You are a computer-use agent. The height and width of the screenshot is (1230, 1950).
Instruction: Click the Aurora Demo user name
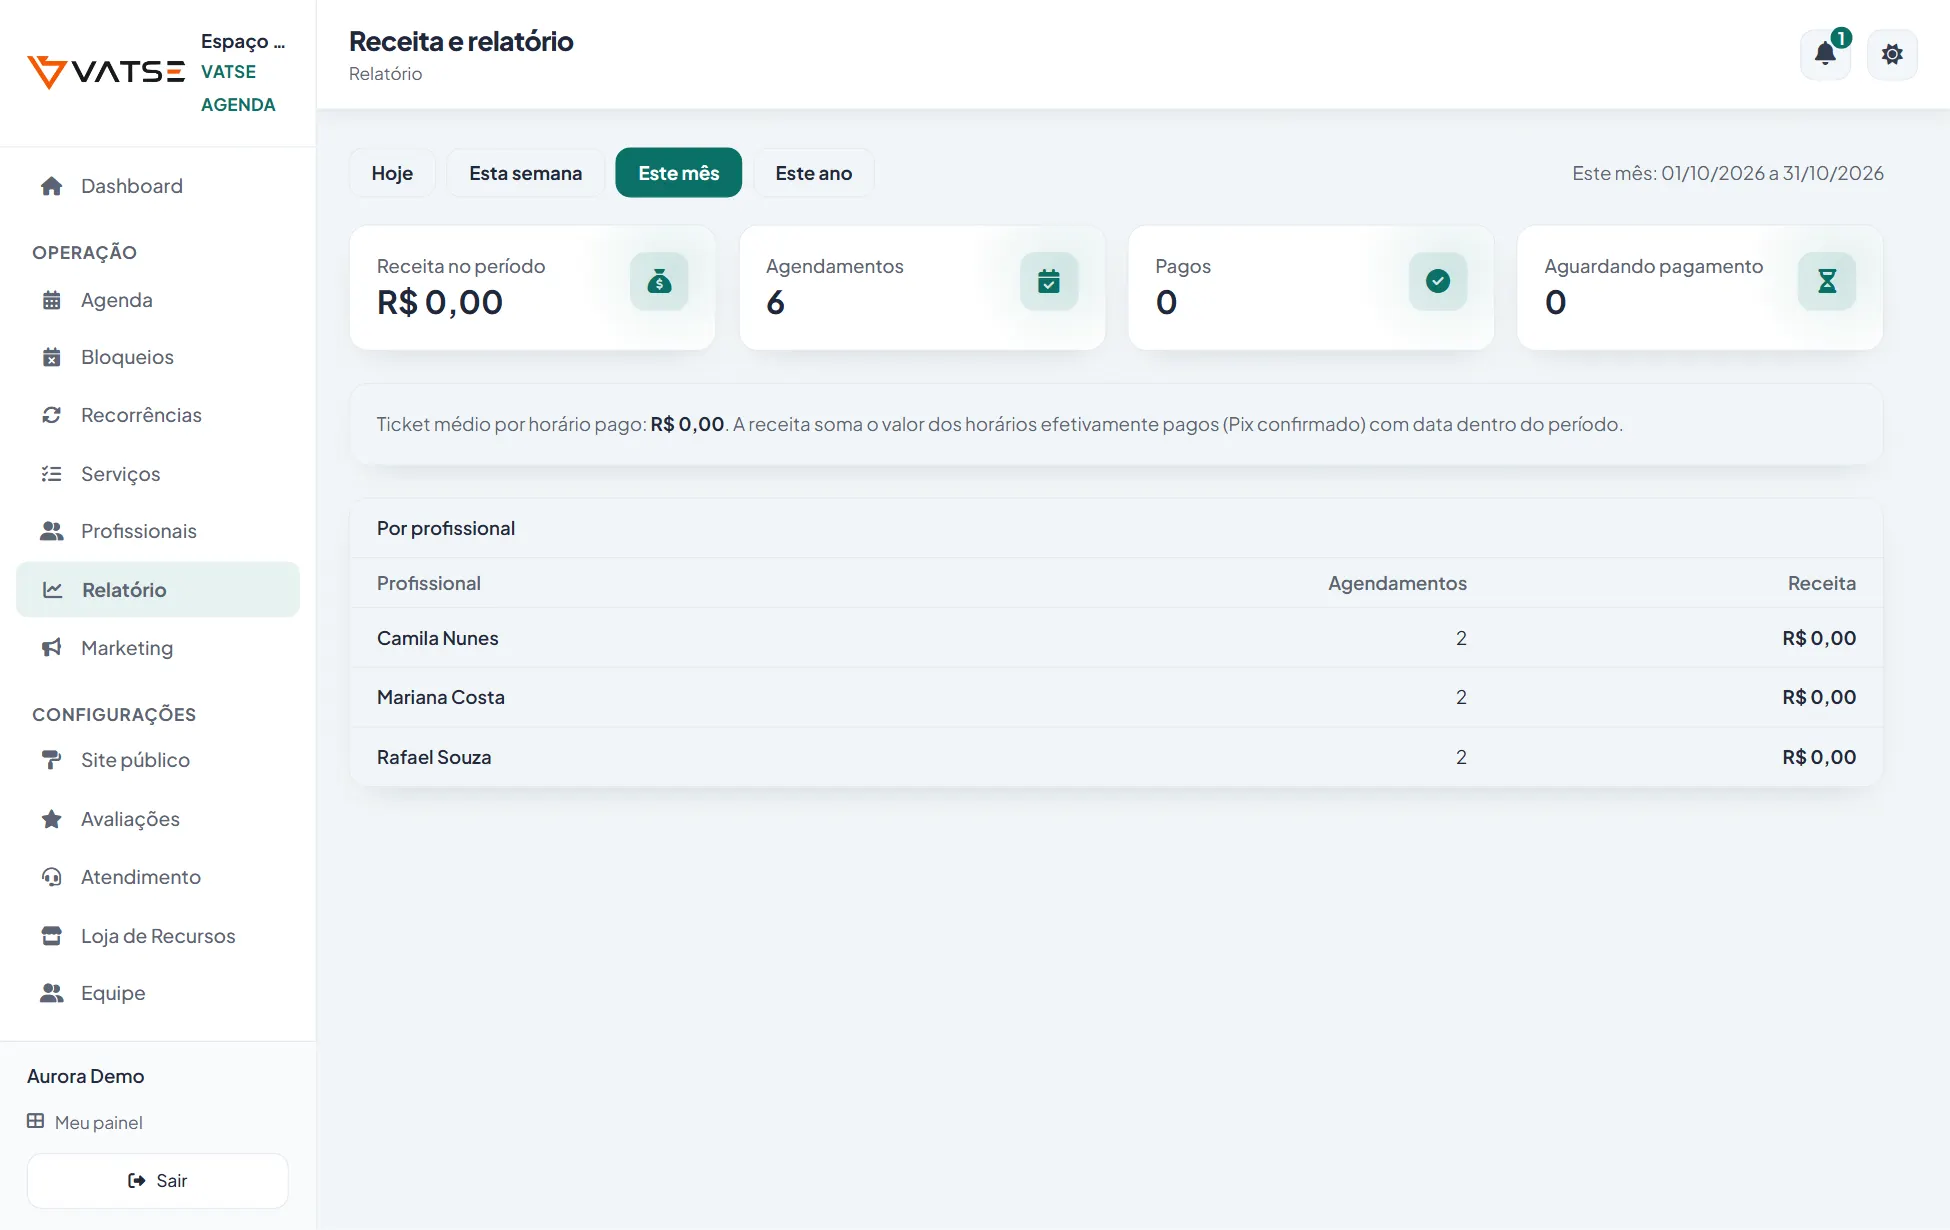pyautogui.click(x=86, y=1076)
